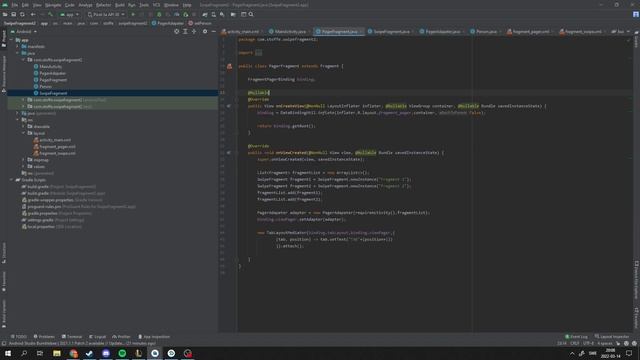The width and height of the screenshot is (640, 360).
Task: Click the Search Everywhere magnifier icon
Action: coord(251,14)
